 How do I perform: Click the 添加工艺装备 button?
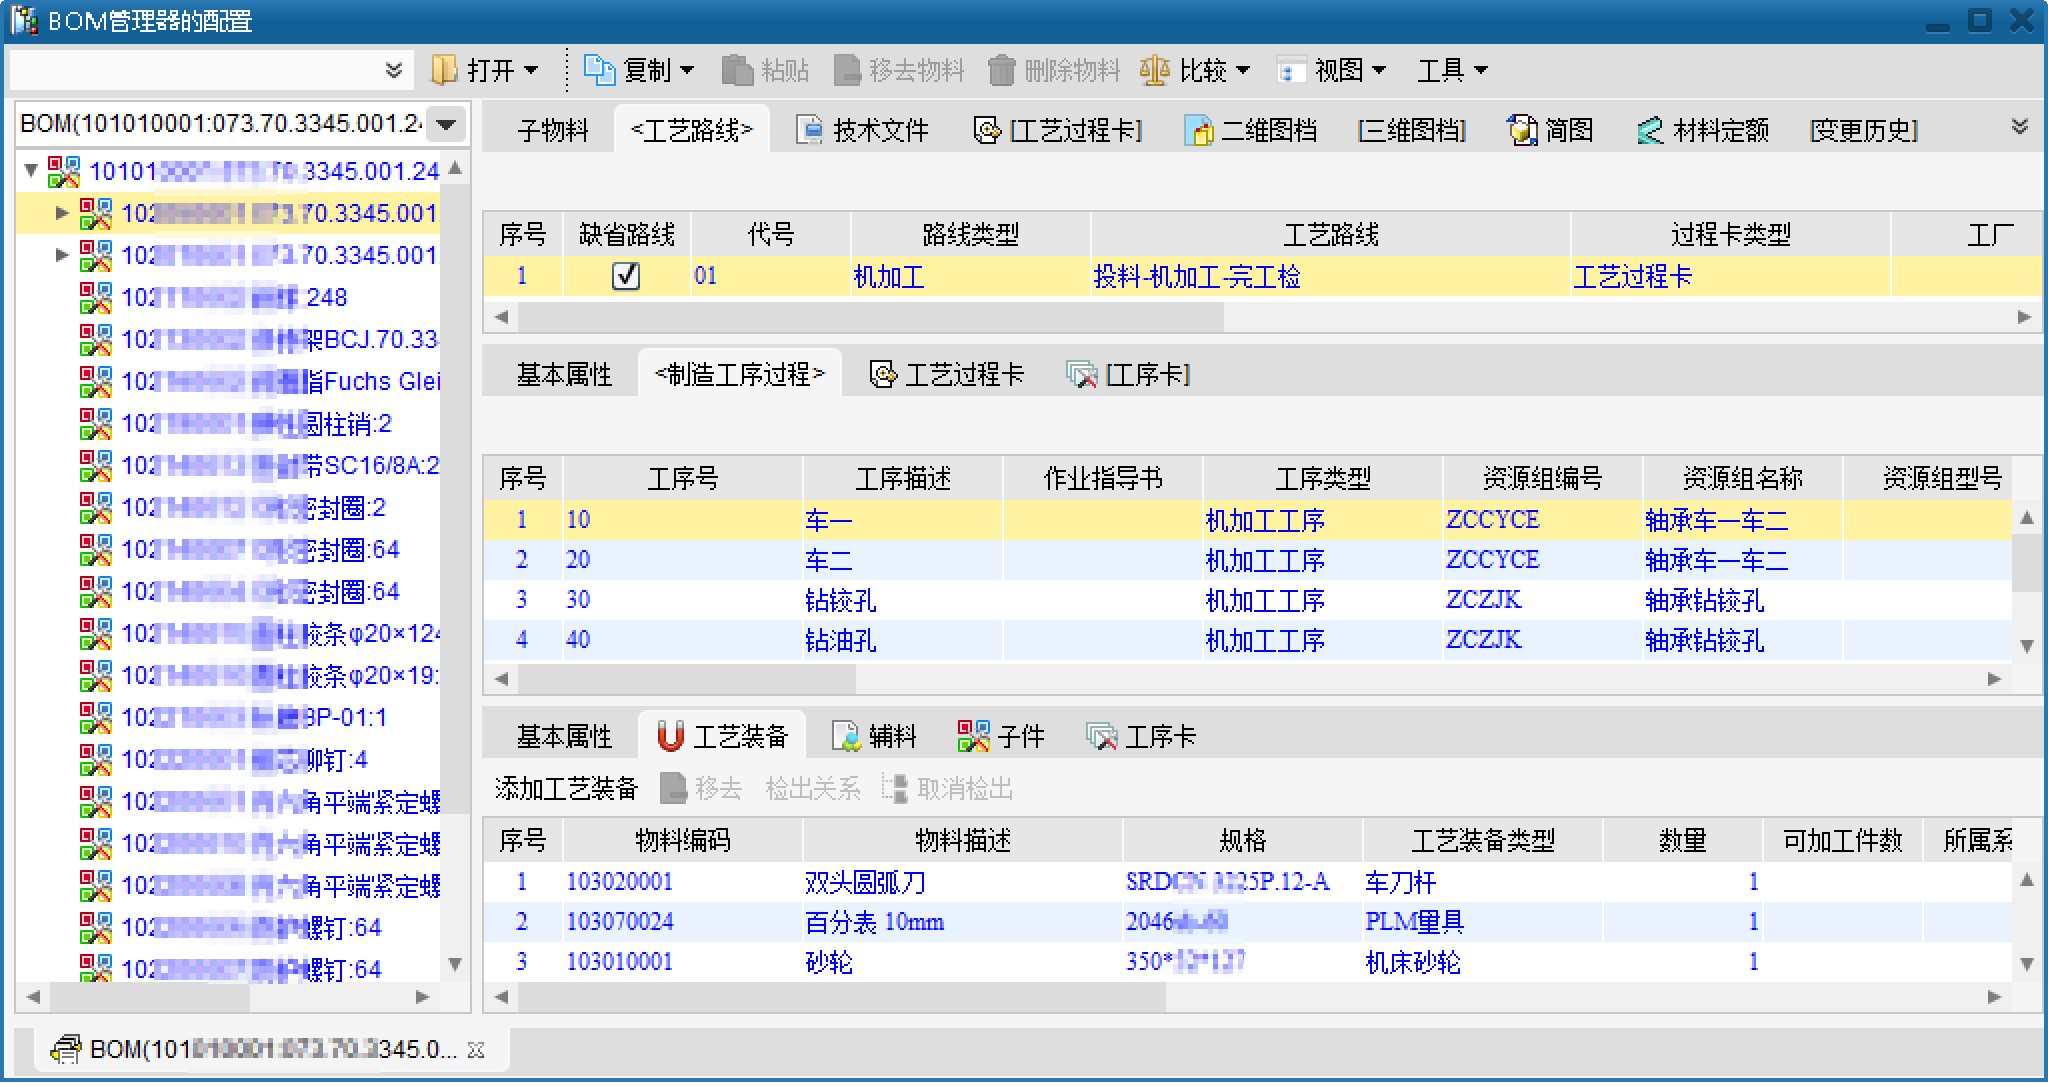(566, 789)
